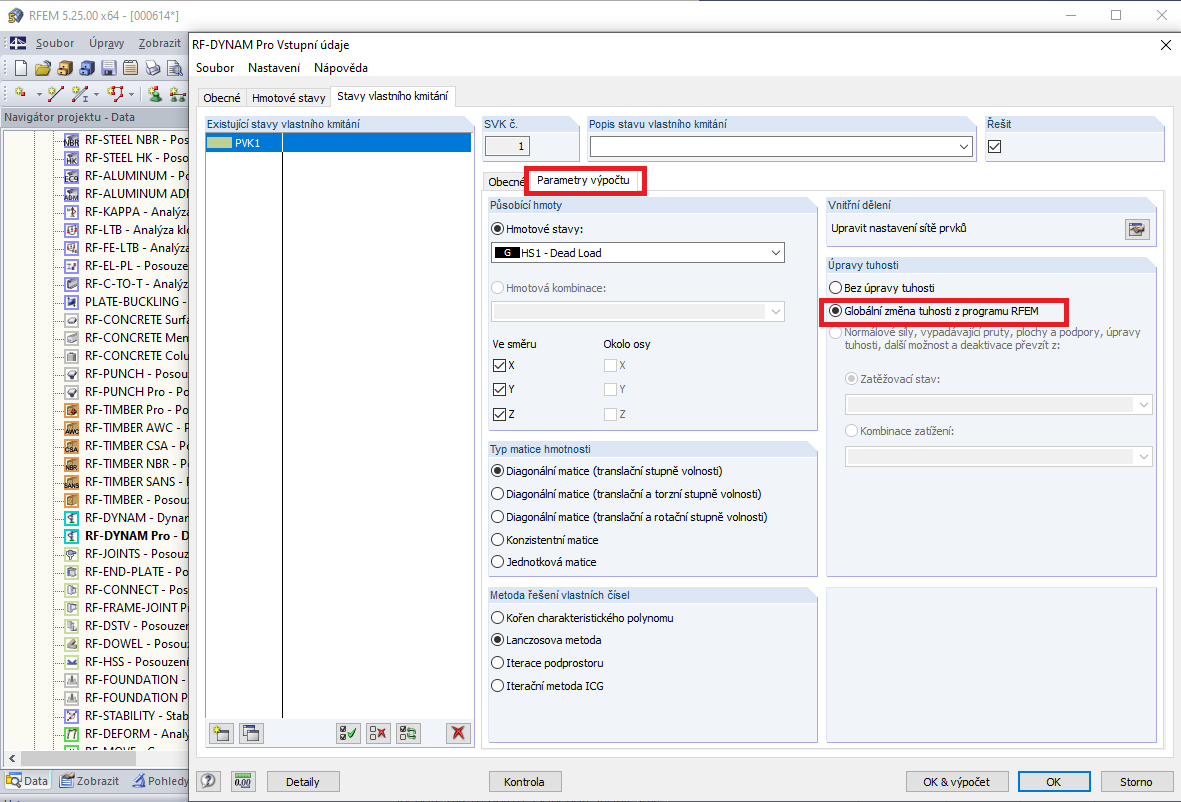Click the invert selection icon
The width and height of the screenshot is (1181, 802).
click(x=408, y=733)
